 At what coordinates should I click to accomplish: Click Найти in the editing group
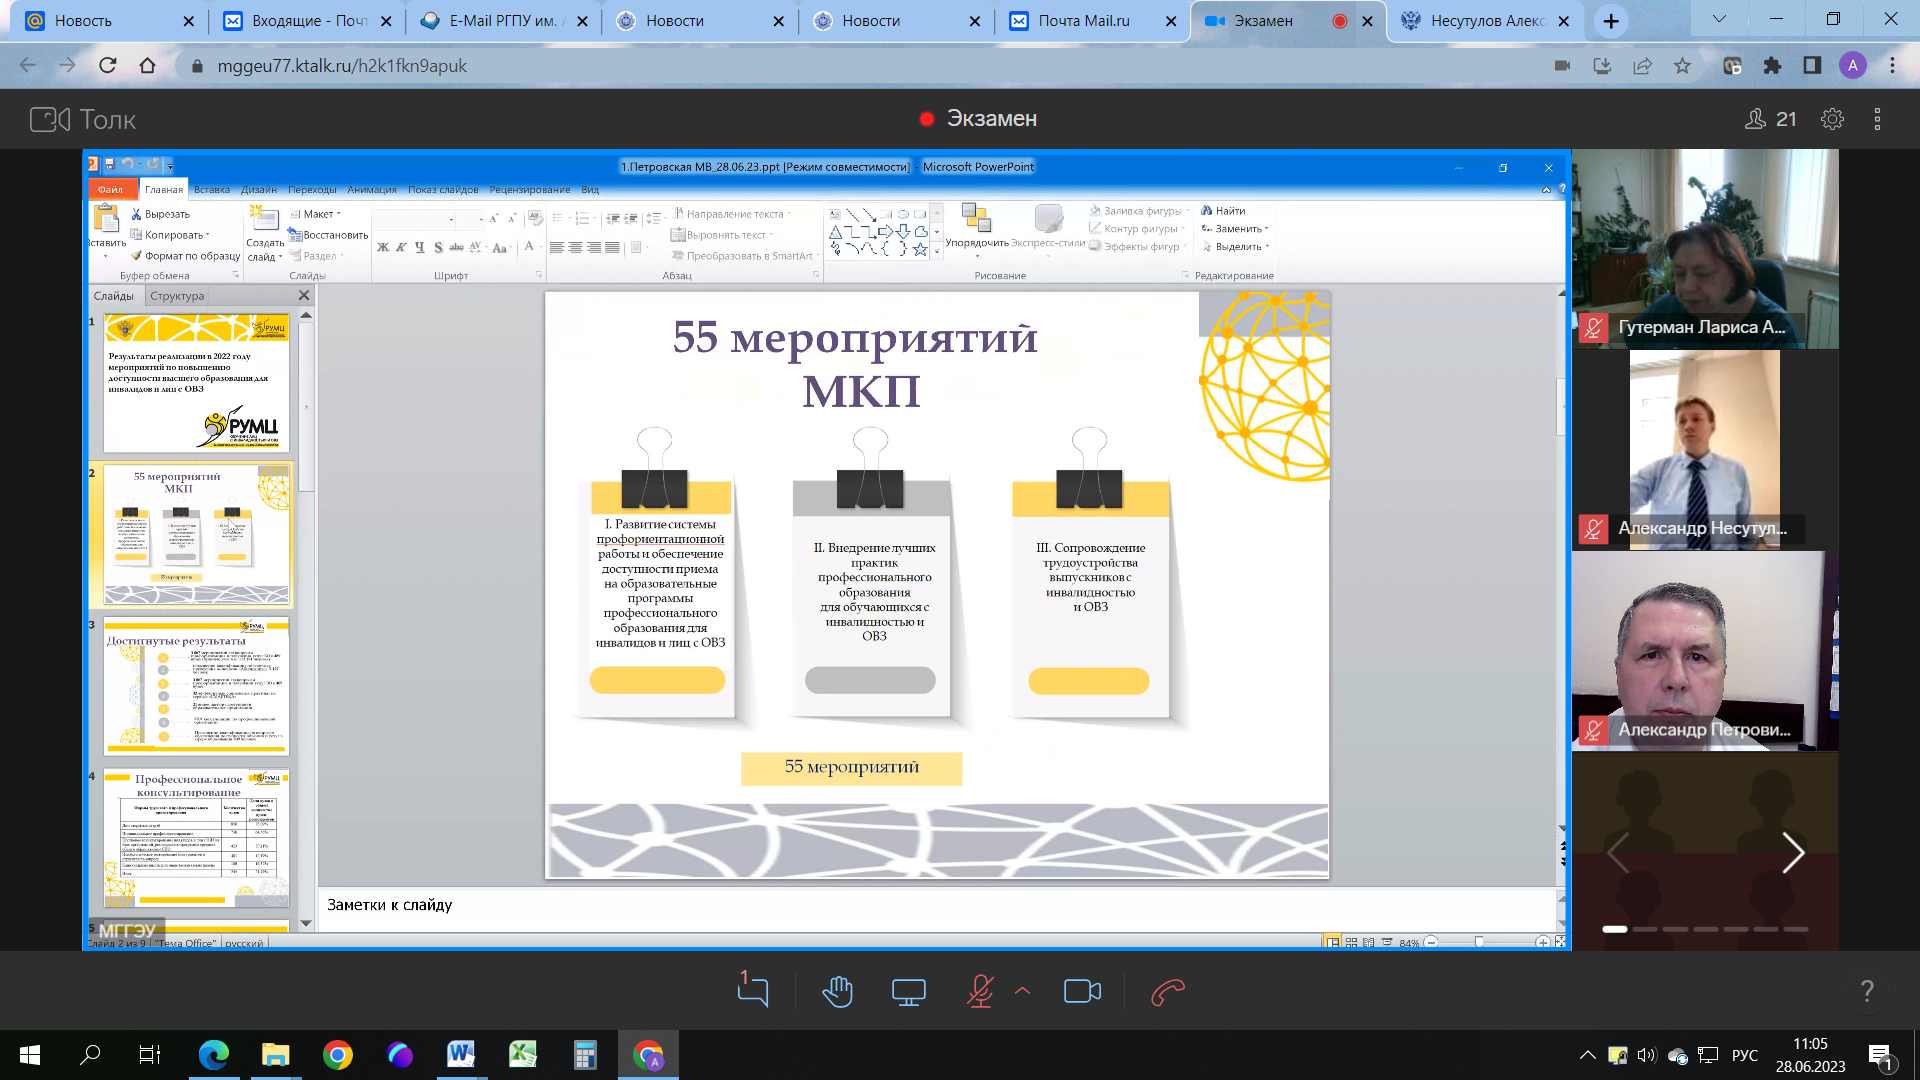coord(1224,211)
